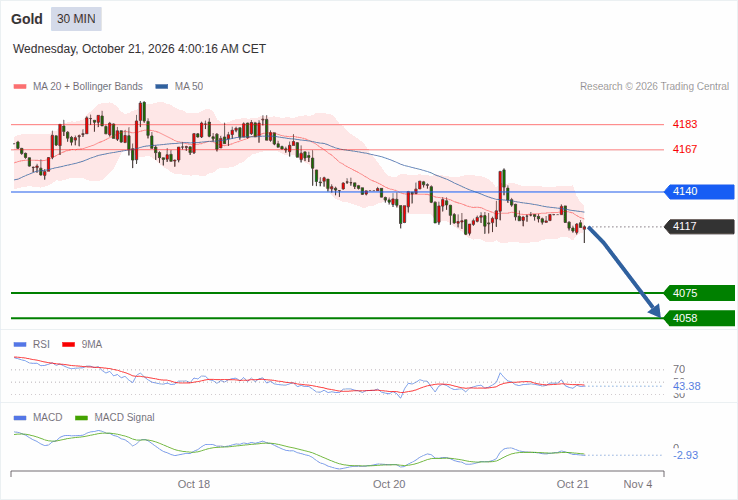Click the MACD Signal legend swatch
This screenshot has width=738, height=500.
tap(81, 418)
